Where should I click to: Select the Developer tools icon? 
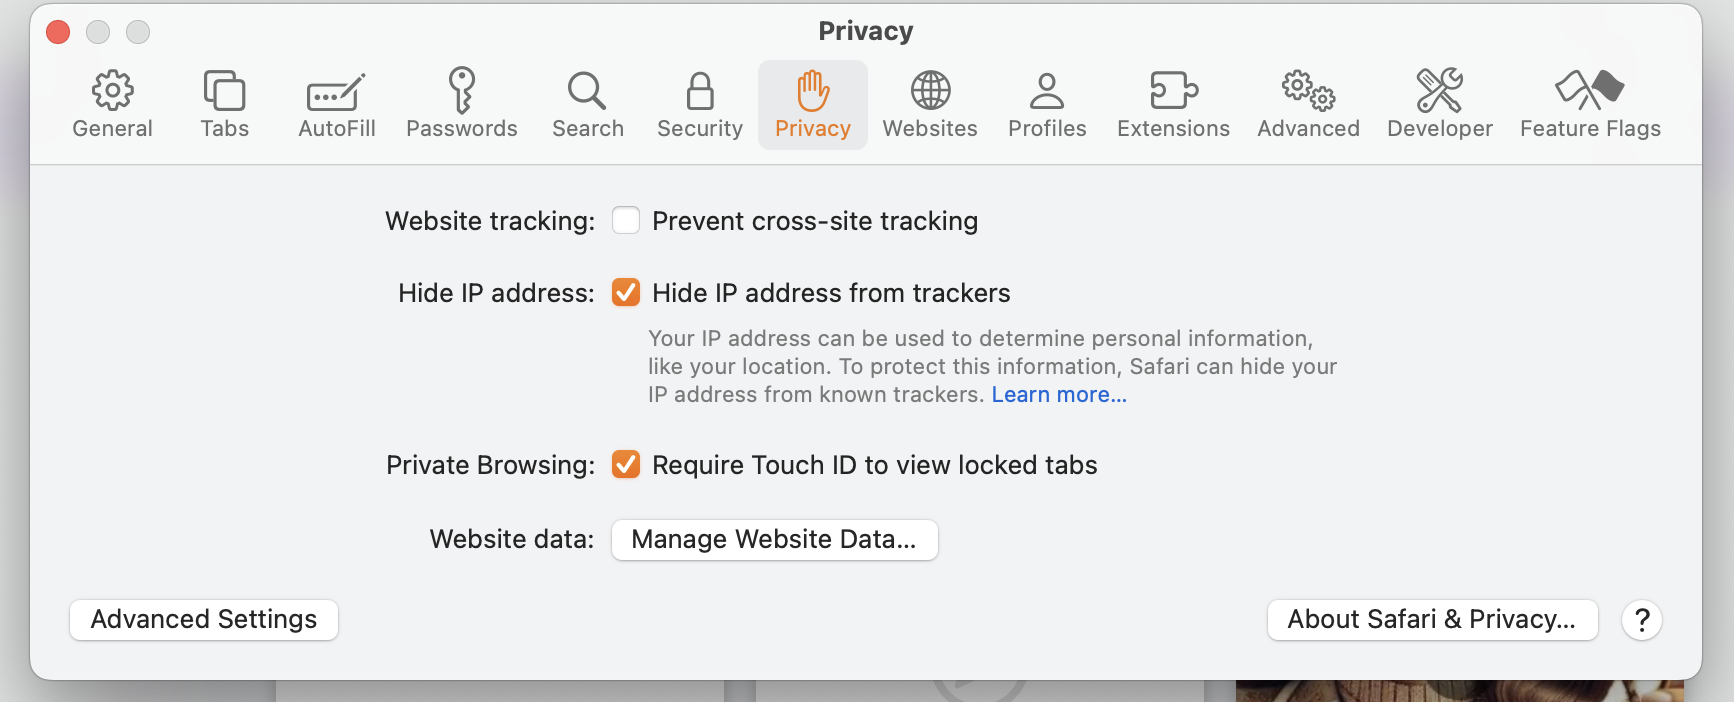coord(1439,91)
